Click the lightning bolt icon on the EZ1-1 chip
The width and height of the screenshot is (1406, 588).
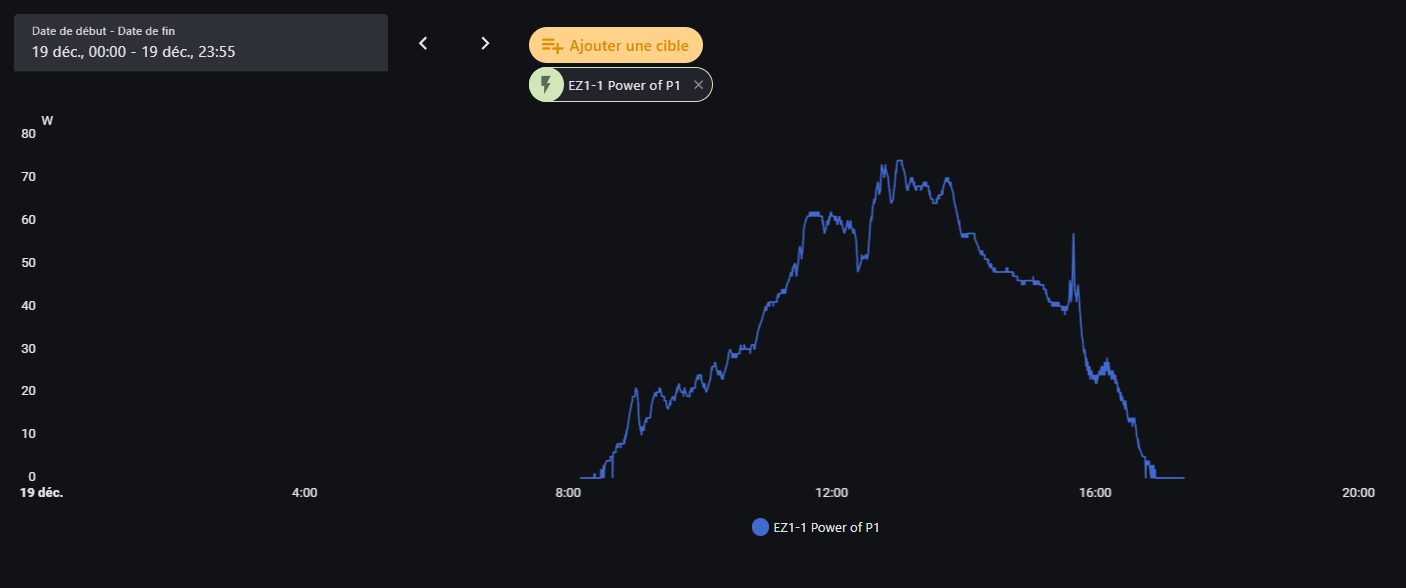[x=546, y=85]
